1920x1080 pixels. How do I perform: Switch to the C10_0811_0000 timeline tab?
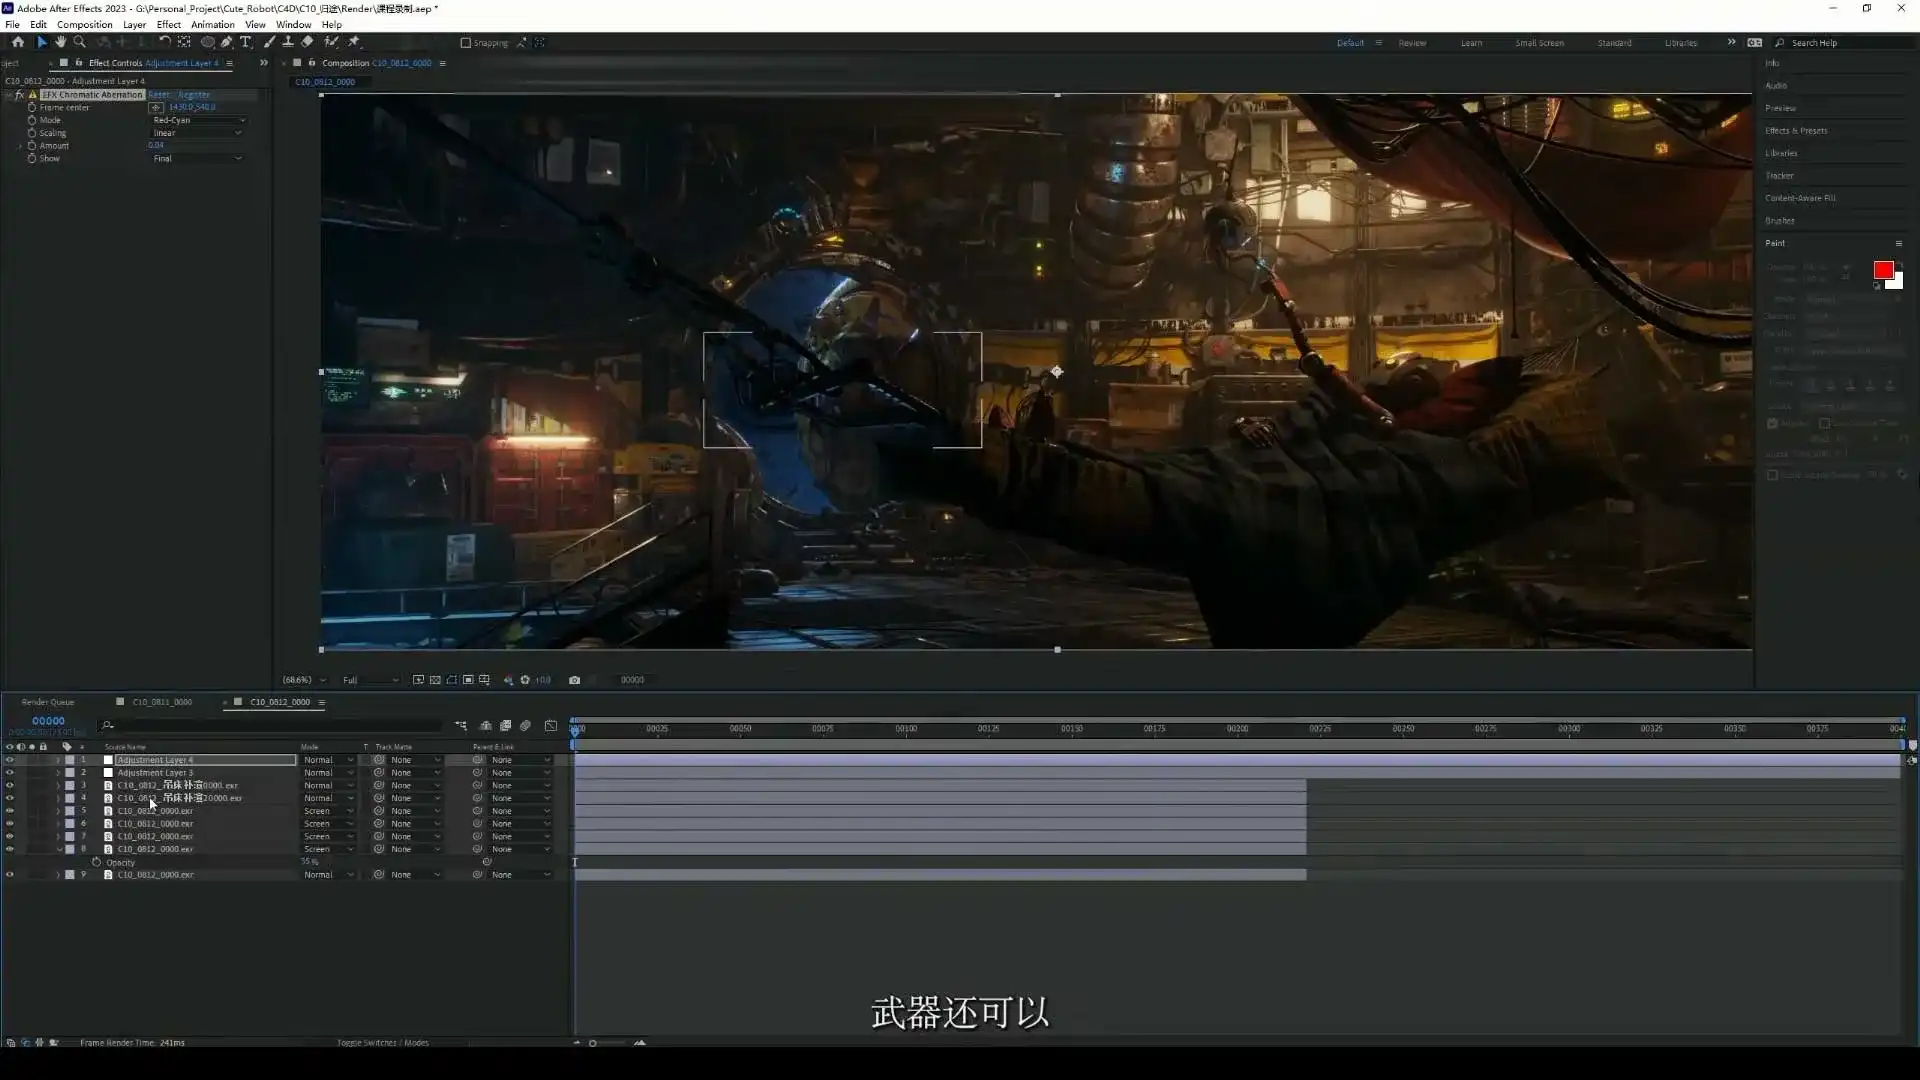pyautogui.click(x=162, y=702)
